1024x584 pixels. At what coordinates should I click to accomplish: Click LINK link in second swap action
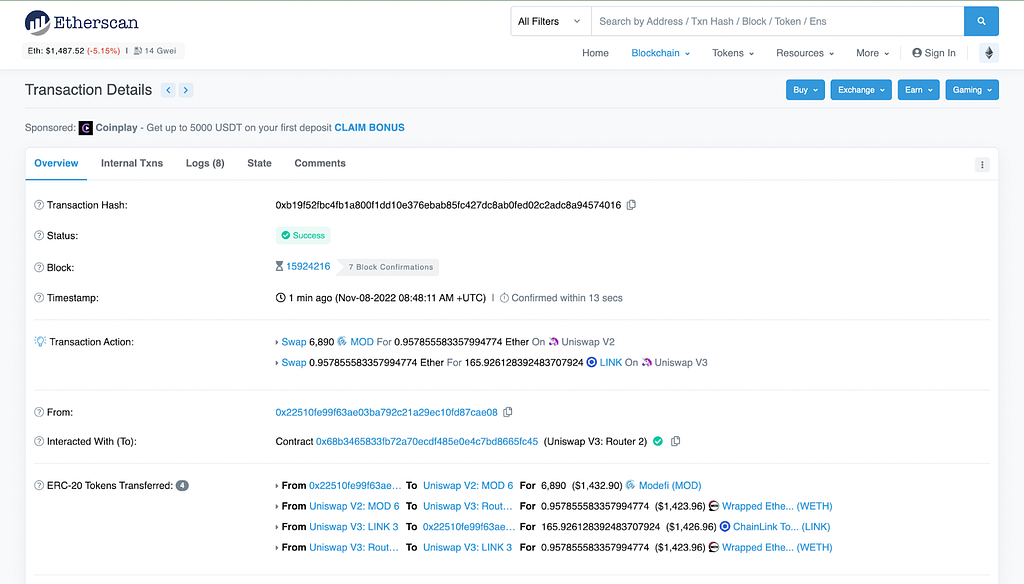pyautogui.click(x=611, y=363)
